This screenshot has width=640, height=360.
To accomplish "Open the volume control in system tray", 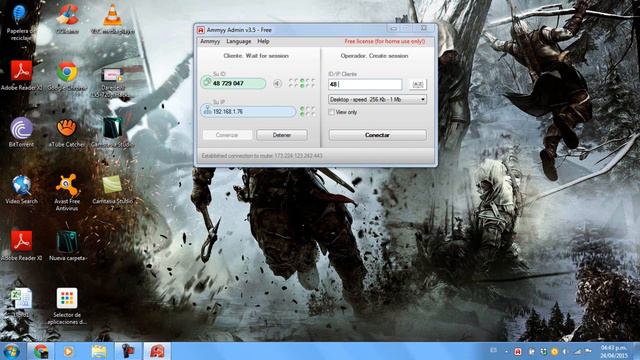I will 565,351.
